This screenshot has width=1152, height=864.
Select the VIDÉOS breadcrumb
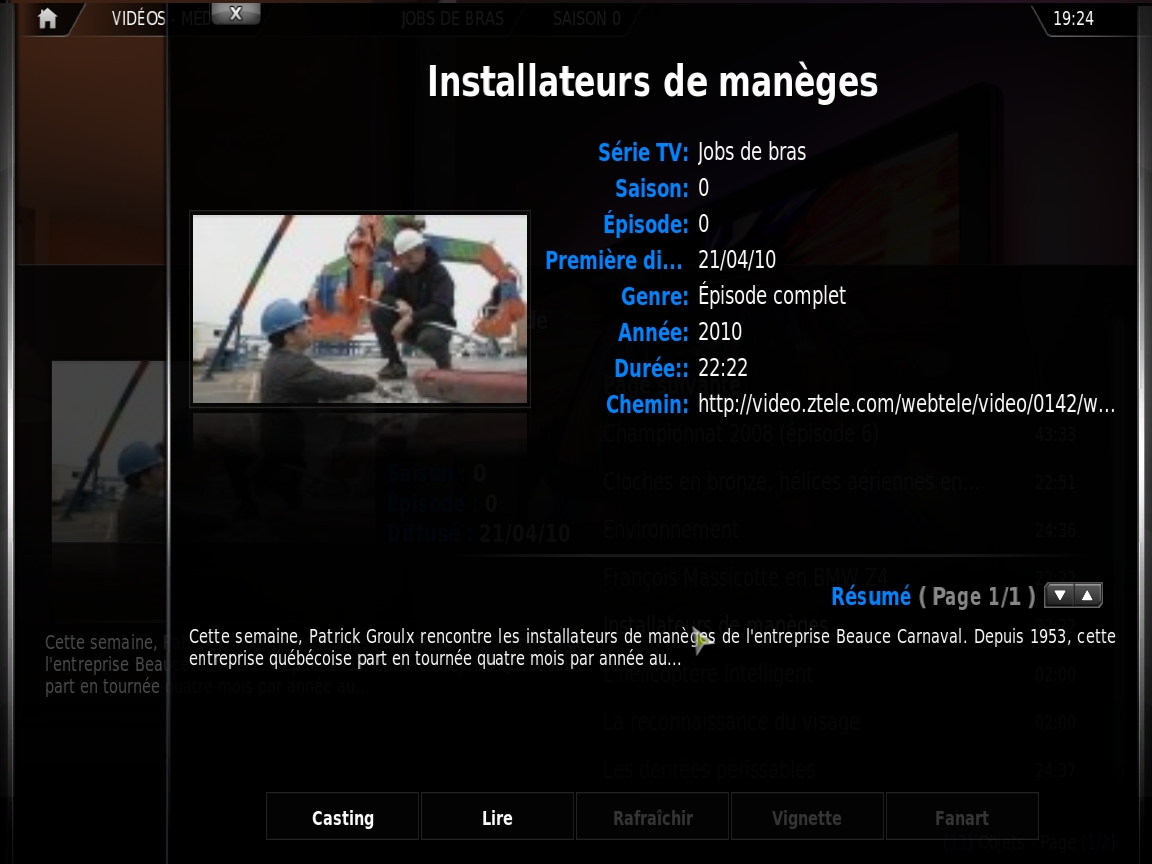coord(138,18)
